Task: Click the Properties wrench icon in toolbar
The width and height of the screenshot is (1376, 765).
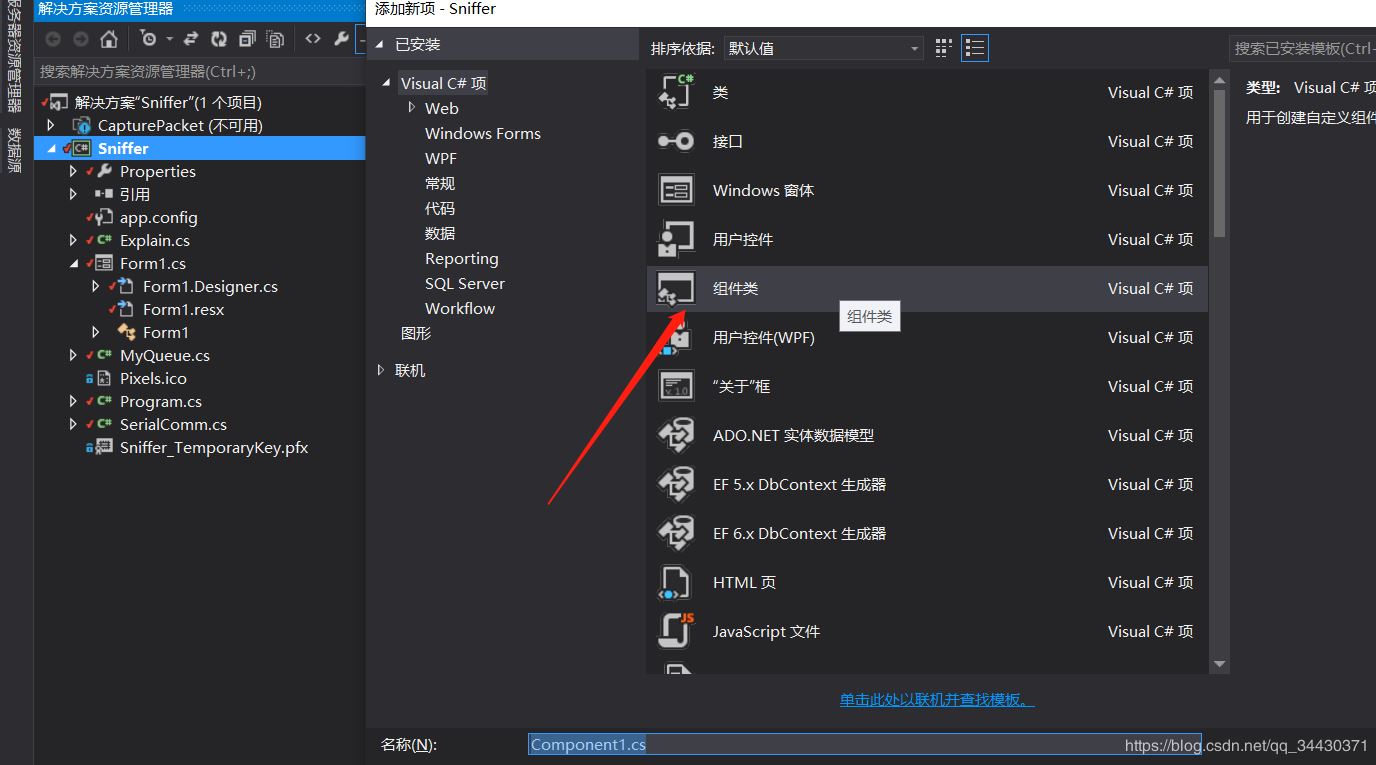Action: pos(341,39)
